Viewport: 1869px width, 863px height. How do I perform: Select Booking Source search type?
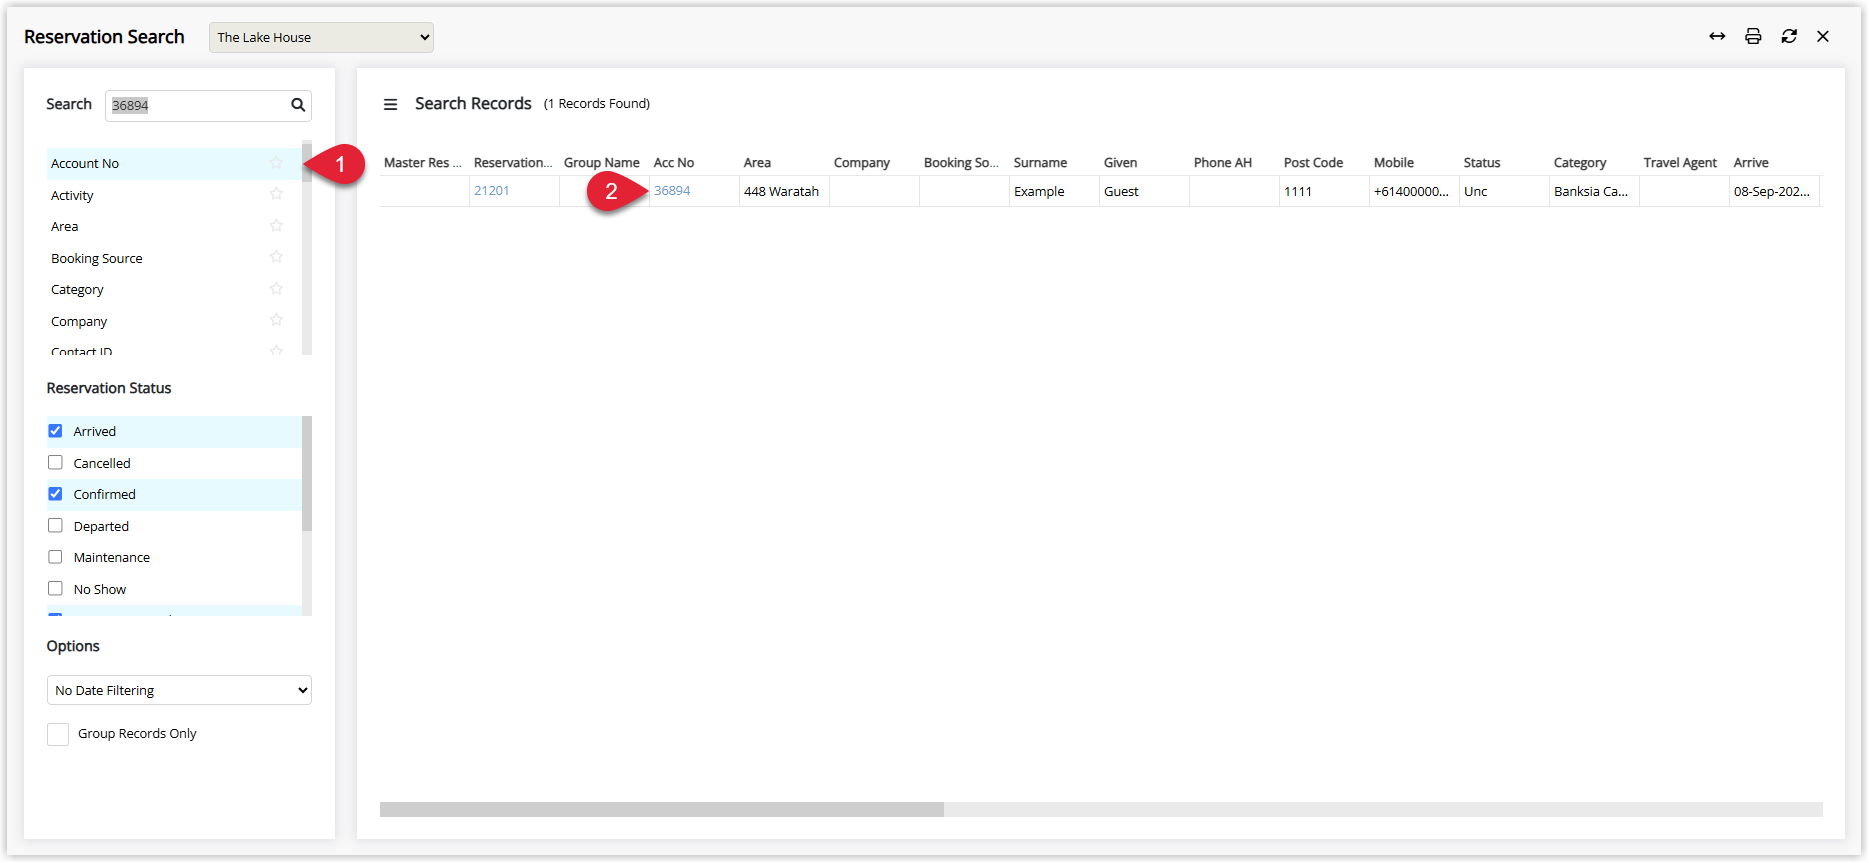[174, 258]
